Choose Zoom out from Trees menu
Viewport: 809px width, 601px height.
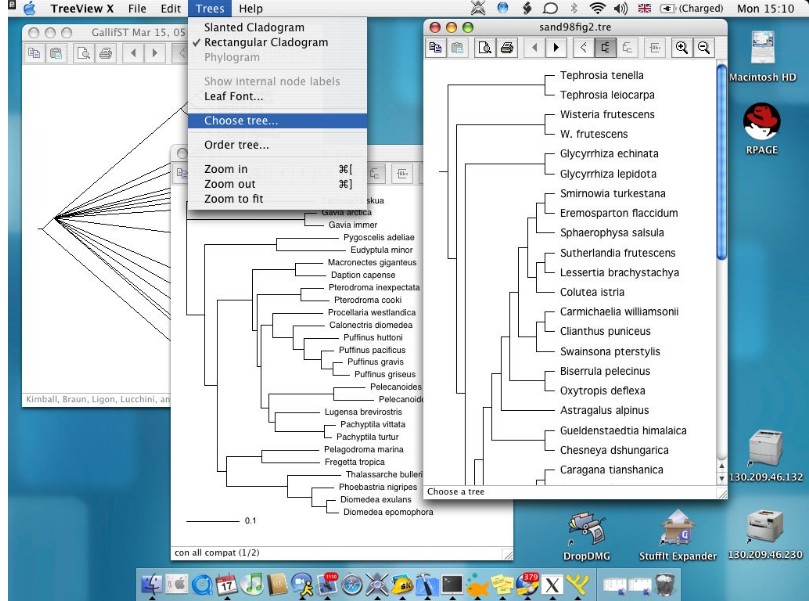point(277,184)
